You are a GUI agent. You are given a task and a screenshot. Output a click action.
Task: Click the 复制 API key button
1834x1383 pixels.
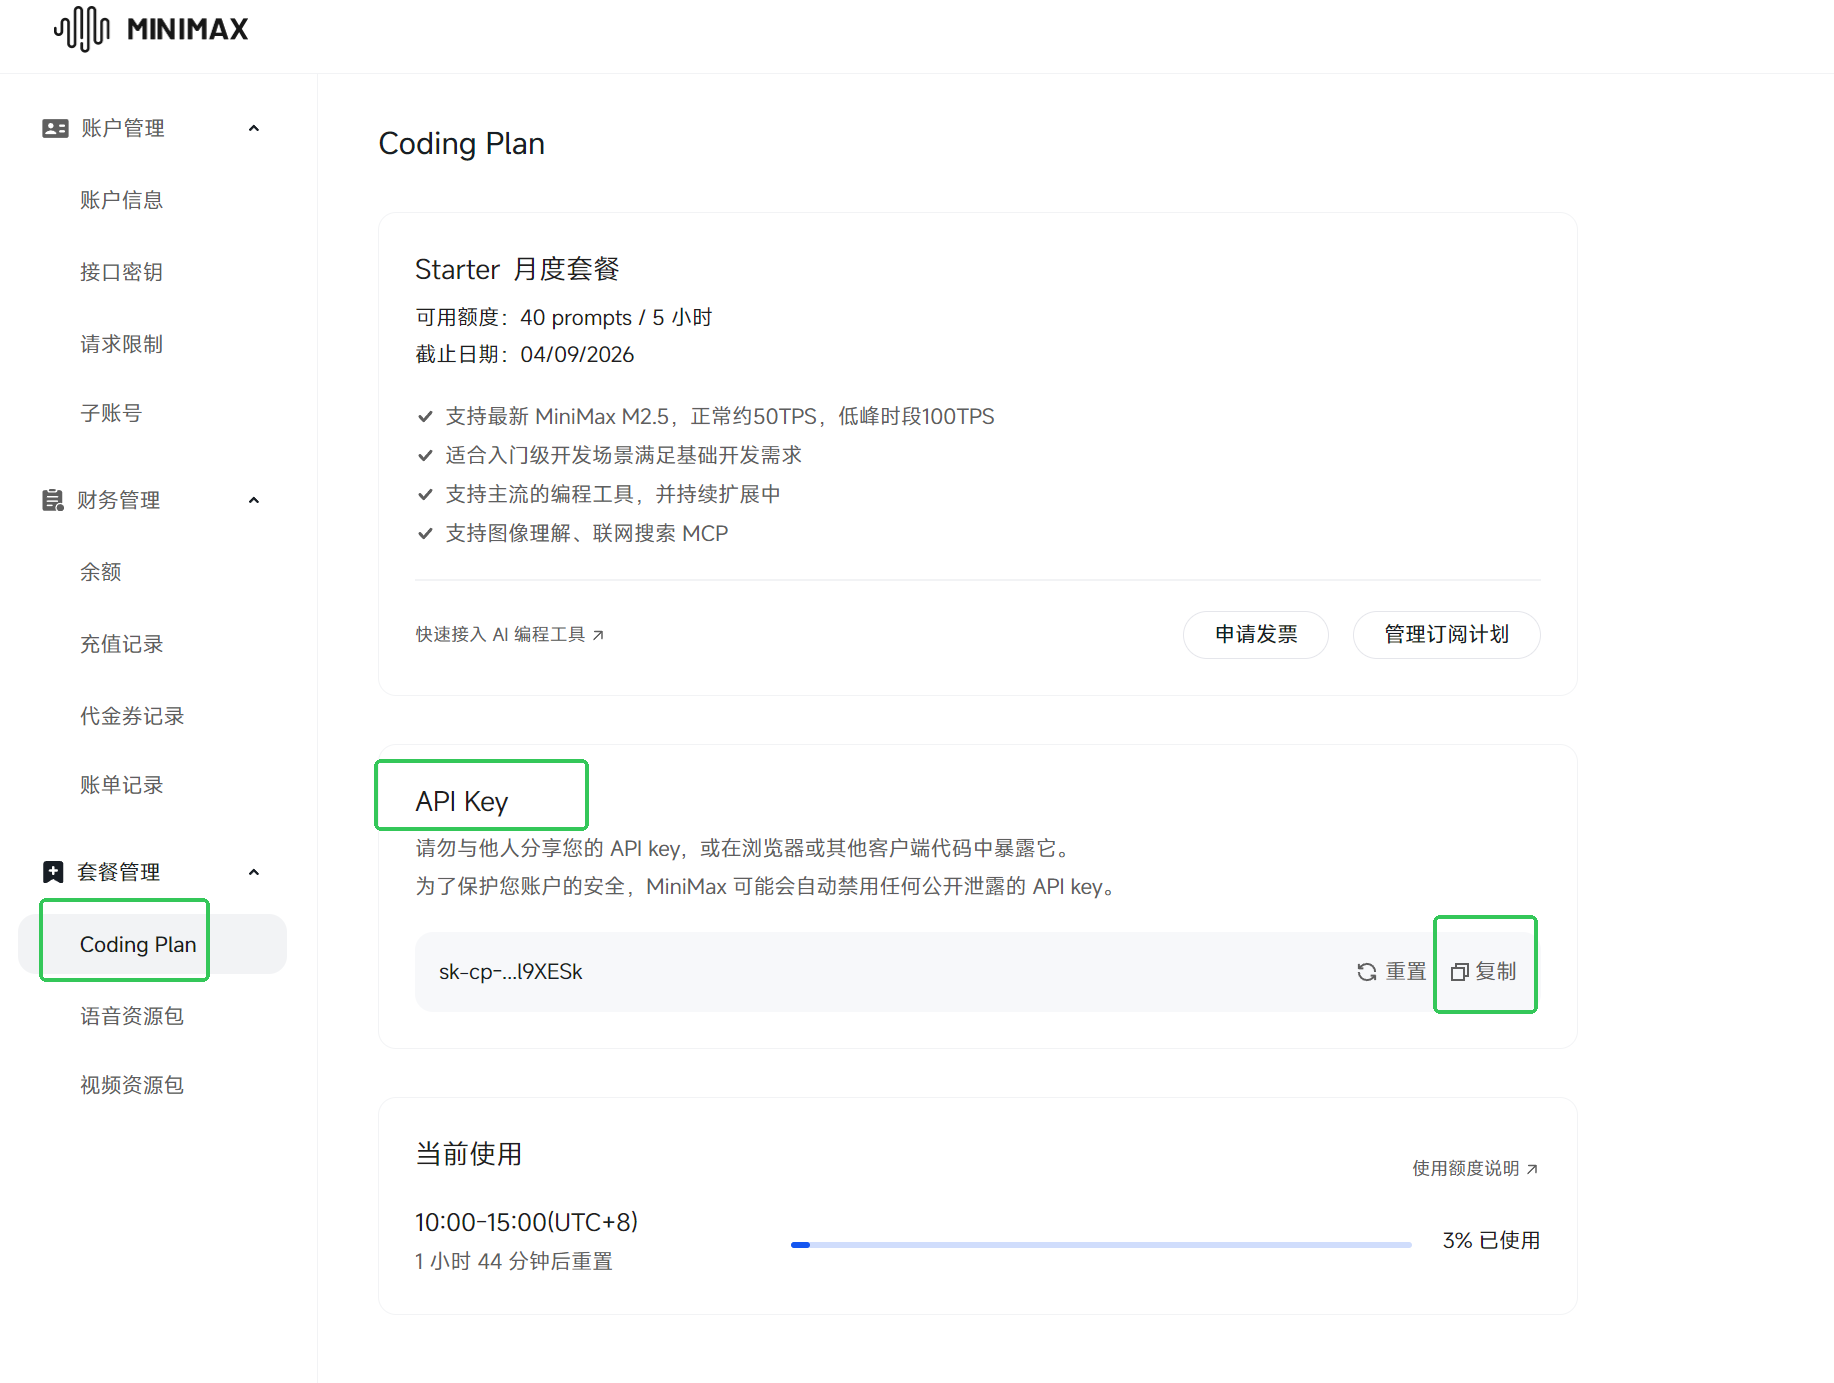(x=1484, y=972)
